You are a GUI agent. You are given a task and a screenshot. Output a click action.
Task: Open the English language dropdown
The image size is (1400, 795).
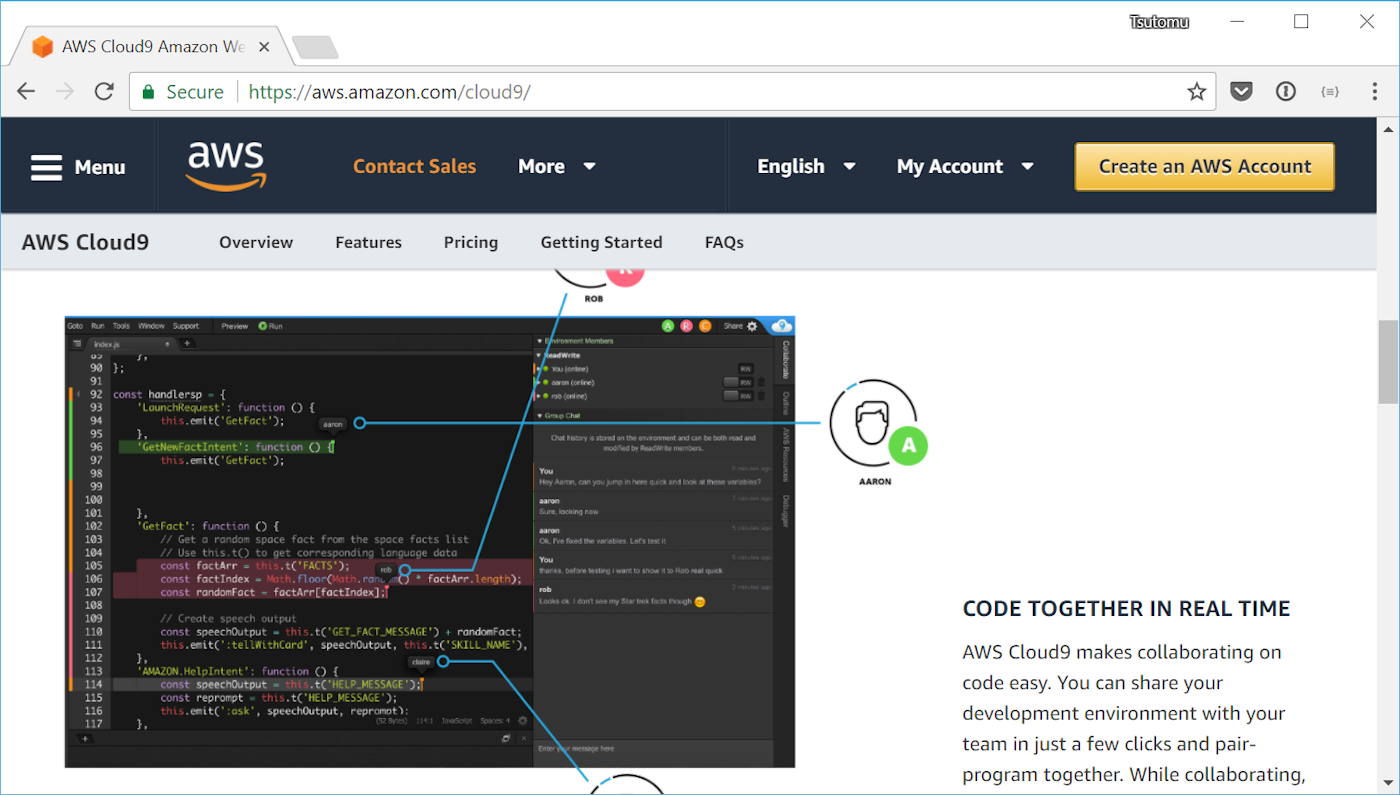[x=806, y=166]
